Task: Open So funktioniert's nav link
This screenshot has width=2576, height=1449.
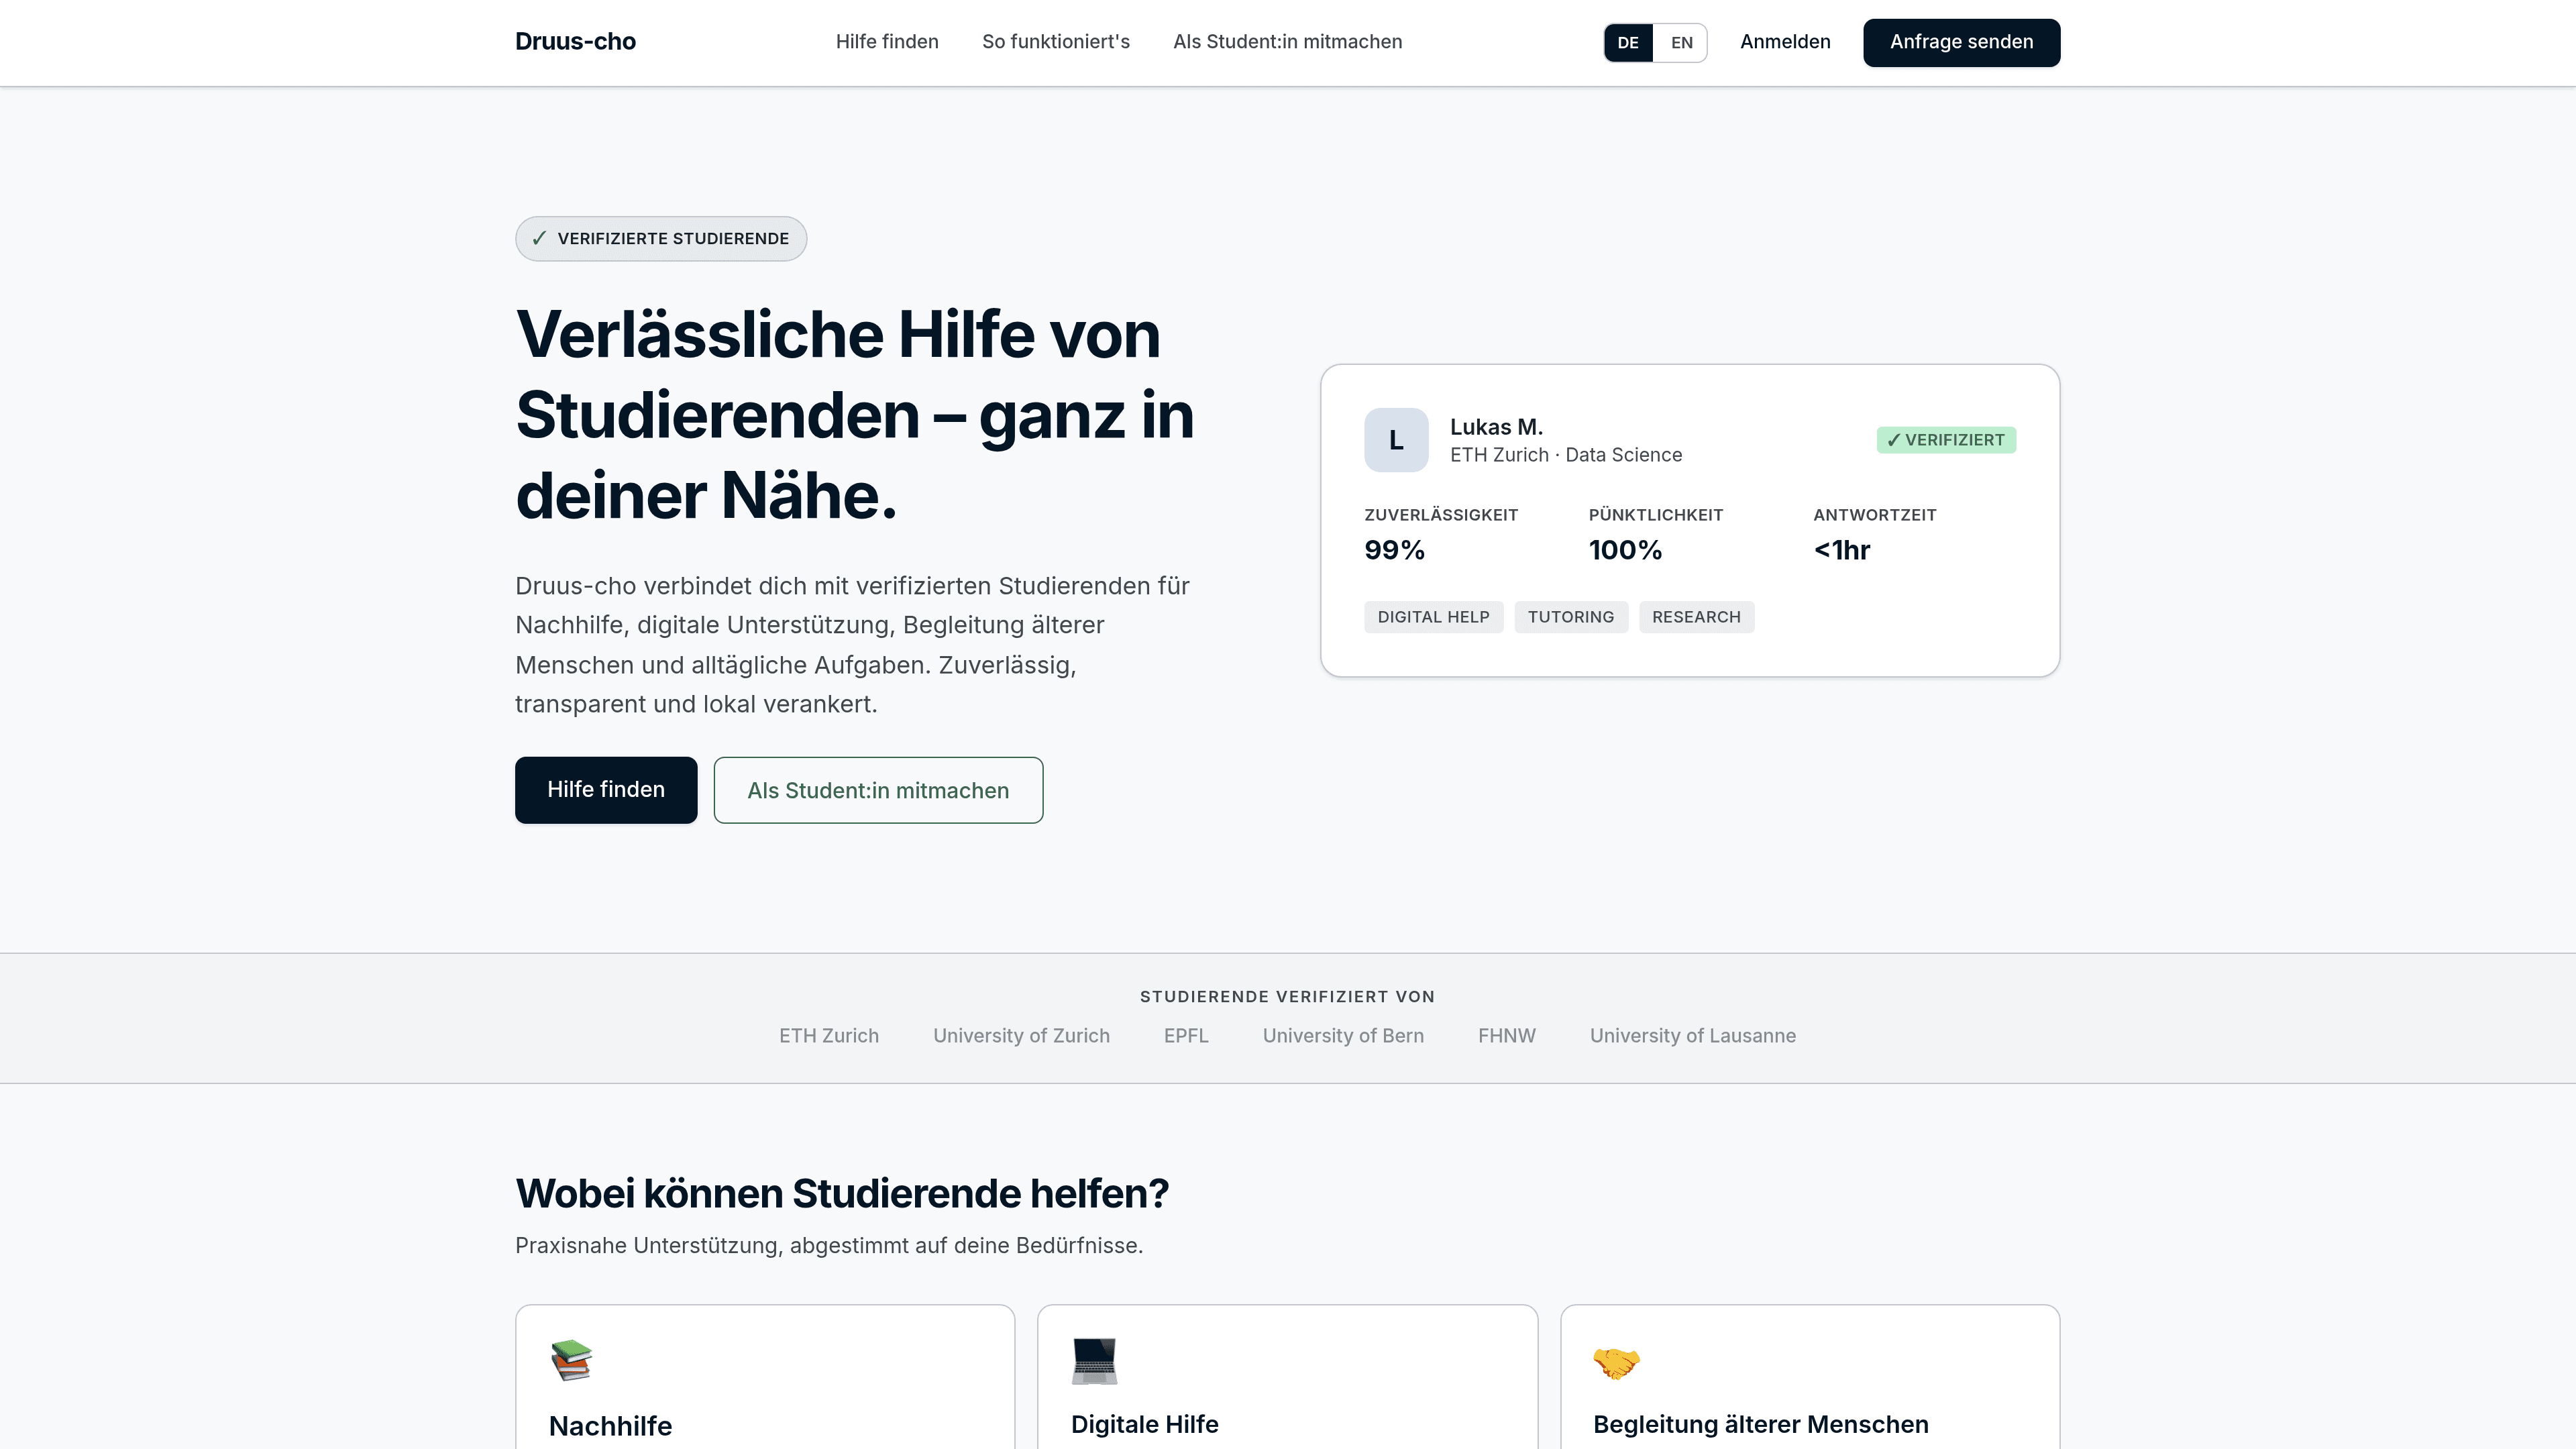Action: tap(1056, 42)
